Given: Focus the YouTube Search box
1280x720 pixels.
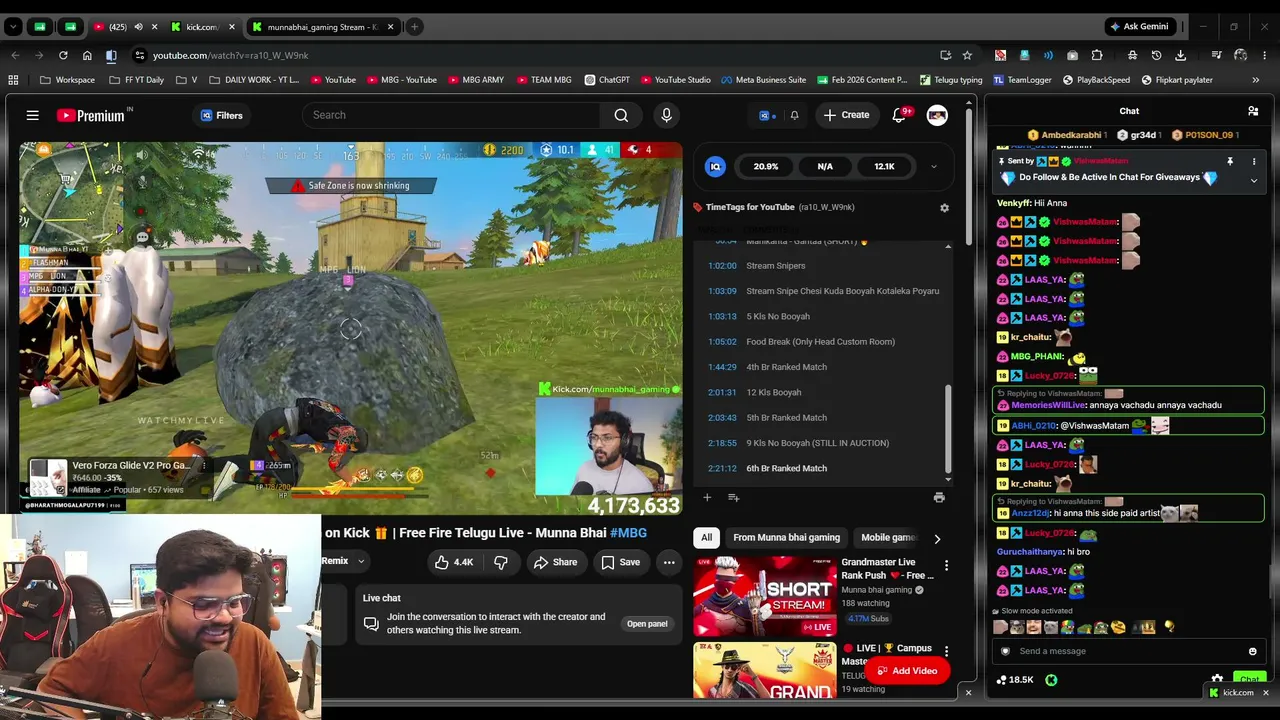Looking at the screenshot, I should pyautogui.click(x=451, y=115).
